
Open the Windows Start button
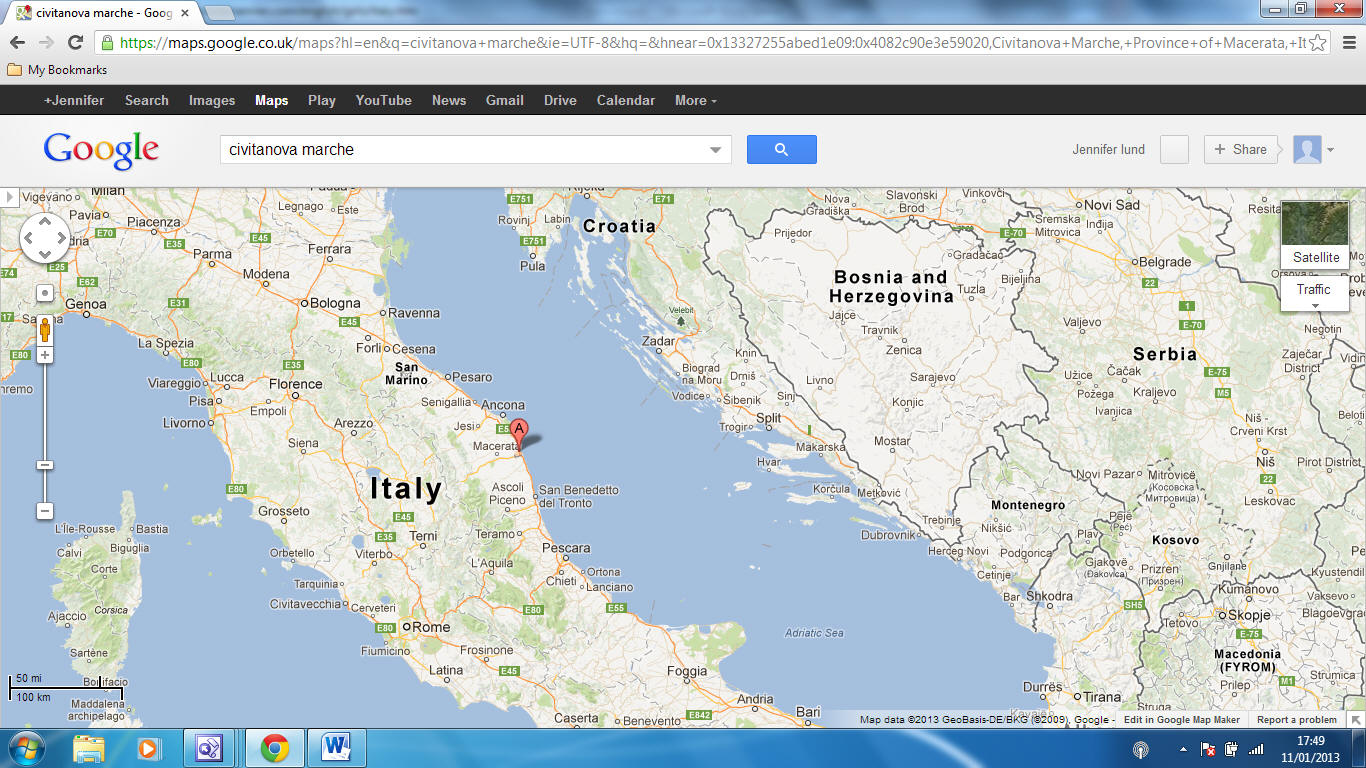tap(24, 748)
